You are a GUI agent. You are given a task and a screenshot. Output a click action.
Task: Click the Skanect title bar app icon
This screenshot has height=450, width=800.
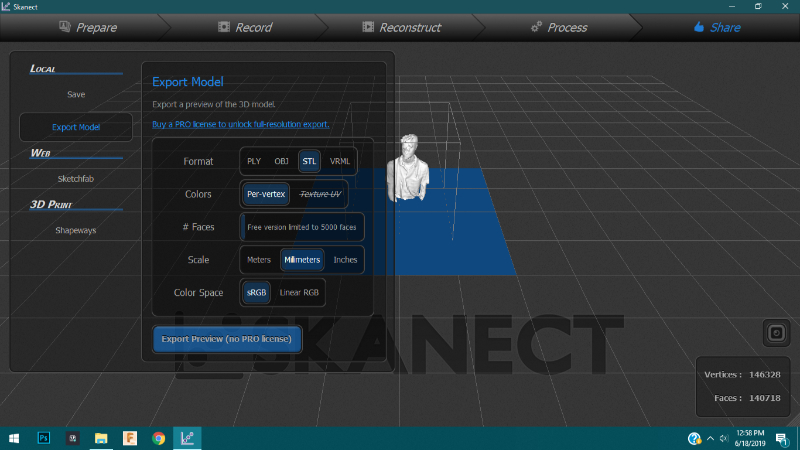click(6, 7)
